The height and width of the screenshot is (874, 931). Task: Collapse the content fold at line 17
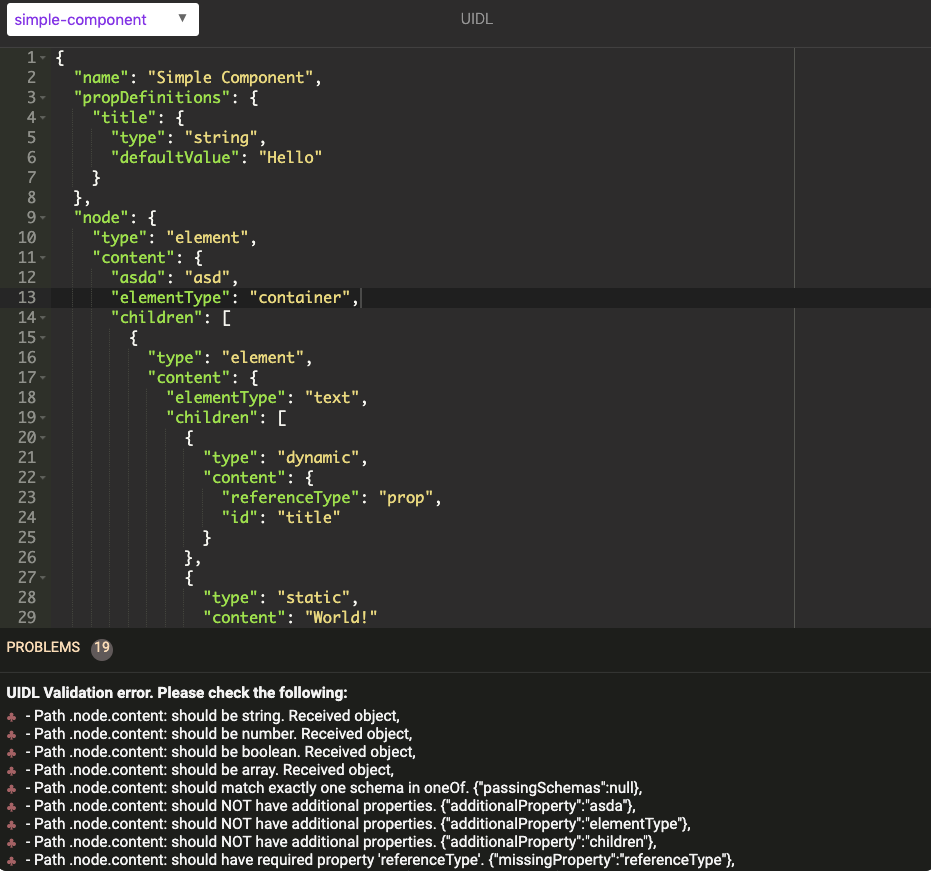(x=43, y=378)
